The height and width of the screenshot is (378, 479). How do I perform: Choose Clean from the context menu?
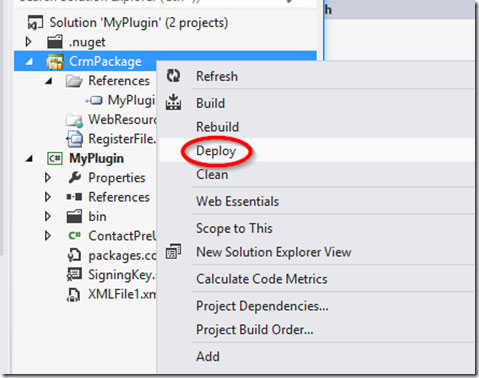212,174
